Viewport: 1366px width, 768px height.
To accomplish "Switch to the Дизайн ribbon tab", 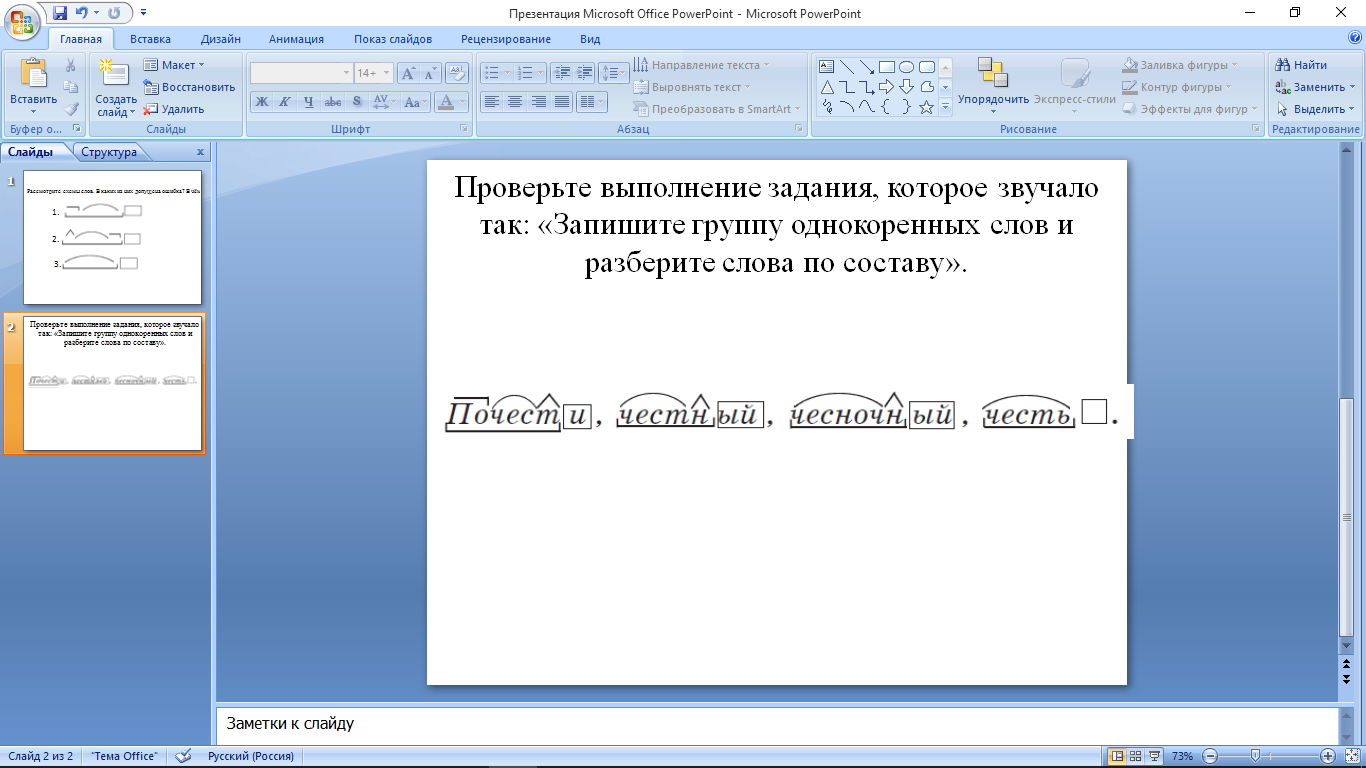I will 220,39.
